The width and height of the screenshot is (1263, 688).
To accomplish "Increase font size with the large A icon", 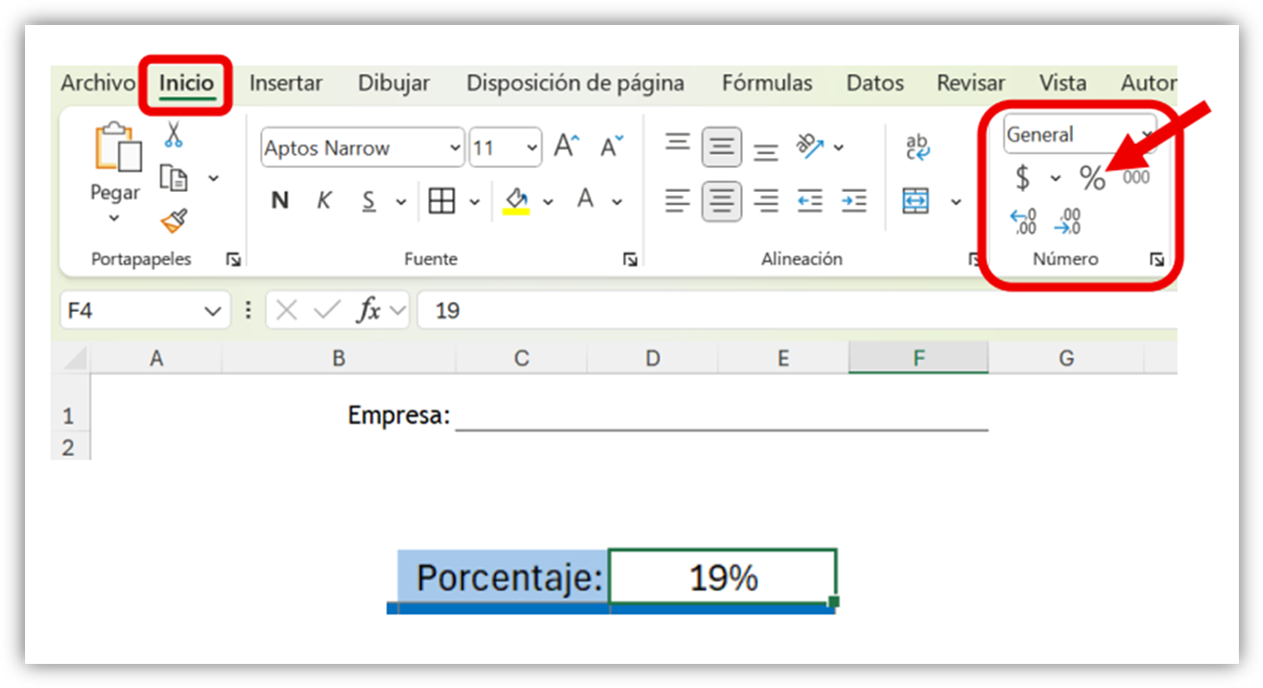I will point(565,144).
